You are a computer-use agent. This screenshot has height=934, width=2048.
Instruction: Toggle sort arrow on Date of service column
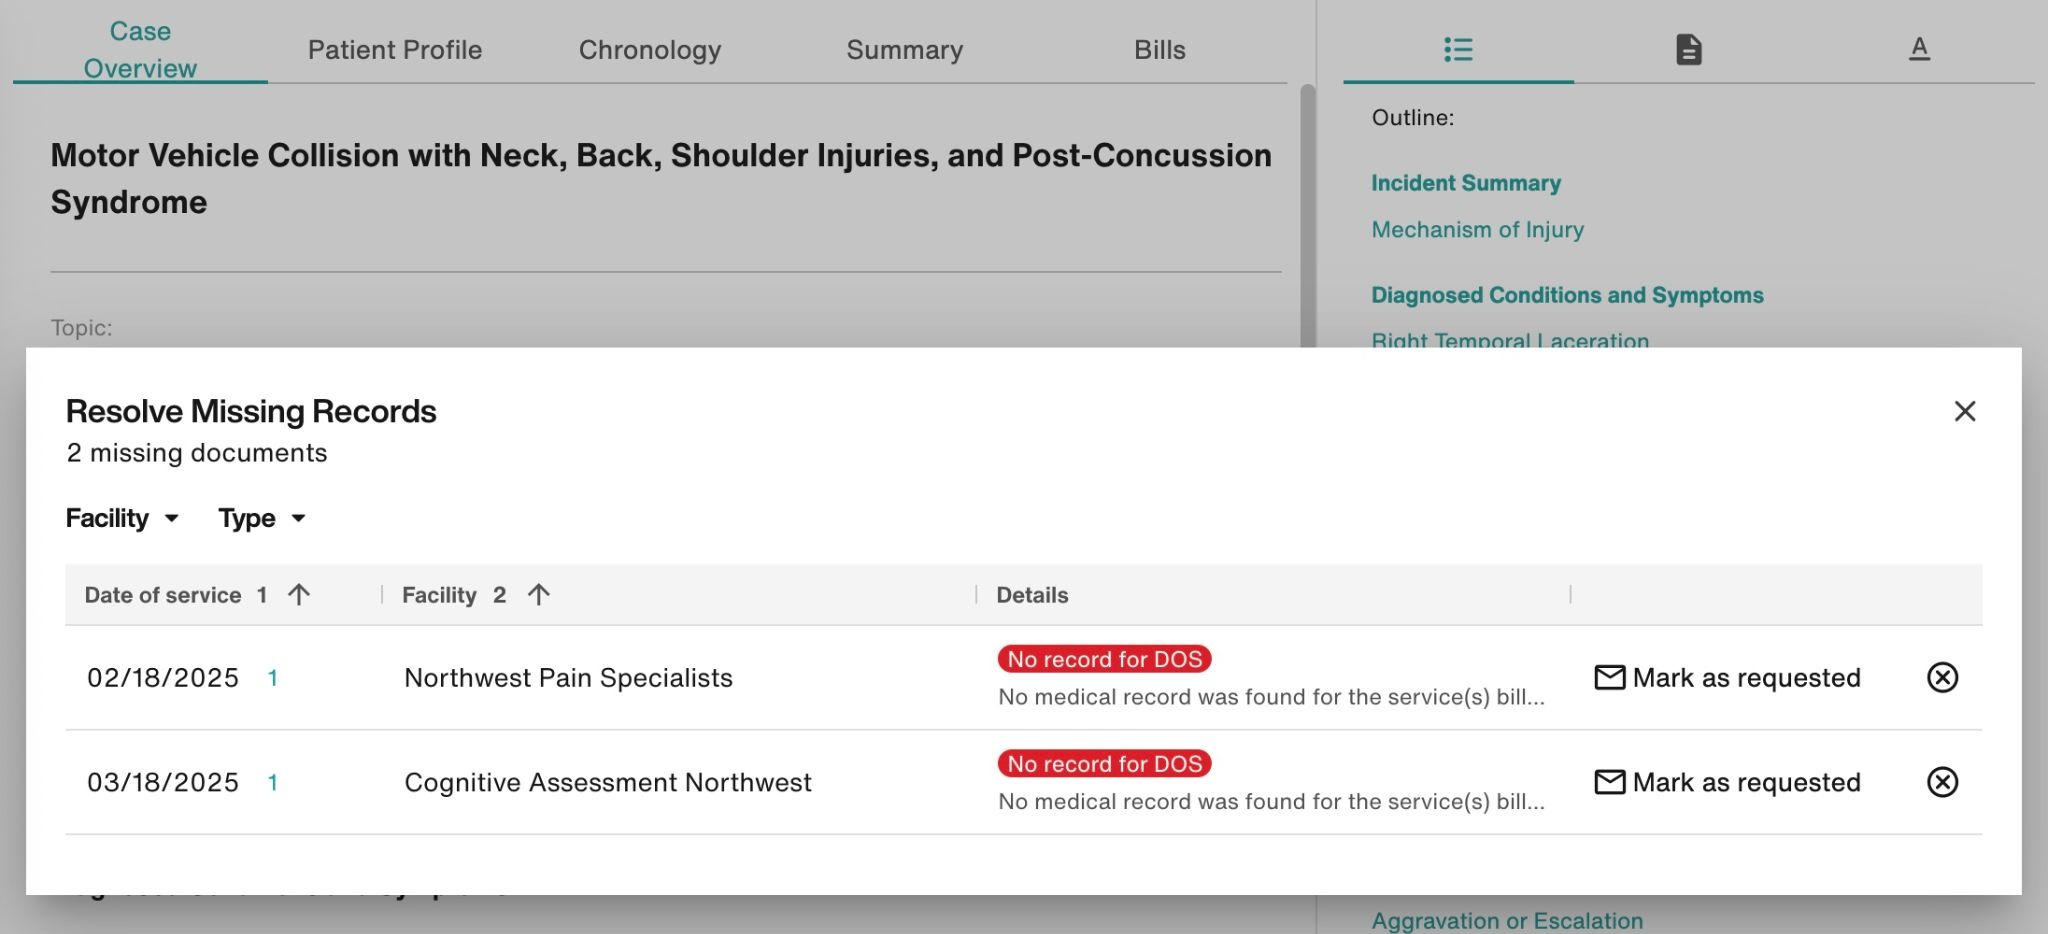(298, 595)
